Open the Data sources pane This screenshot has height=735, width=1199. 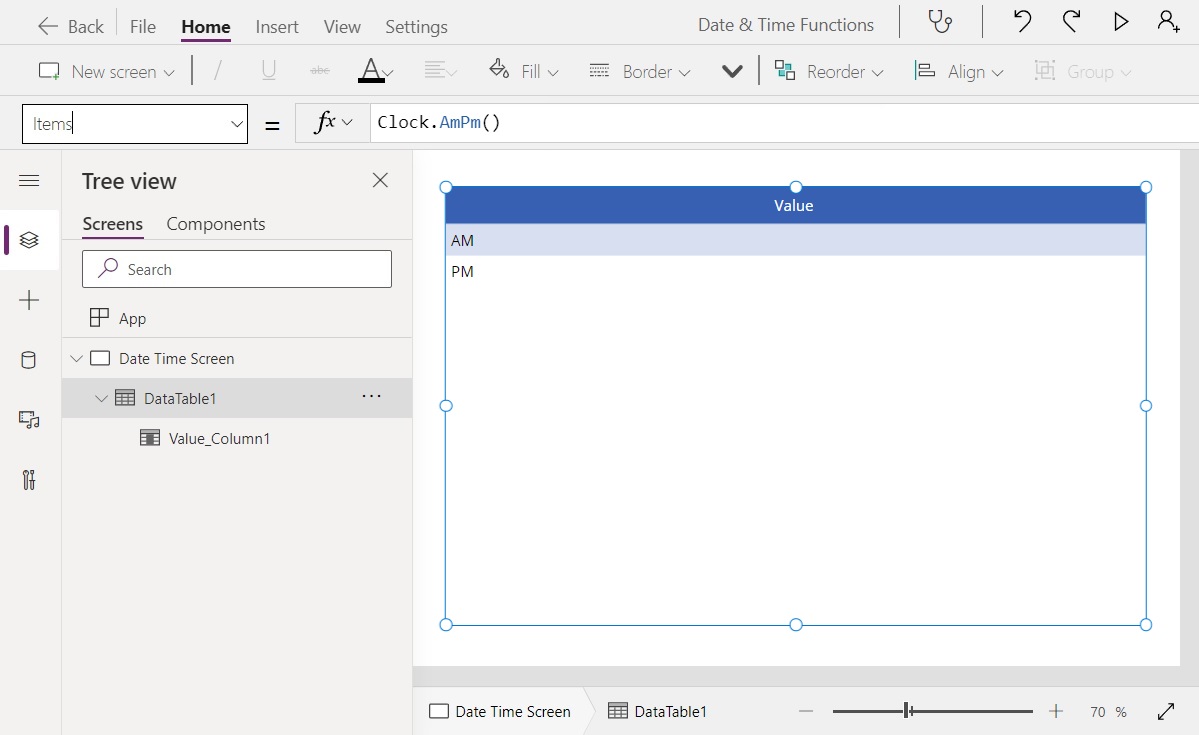[30, 360]
